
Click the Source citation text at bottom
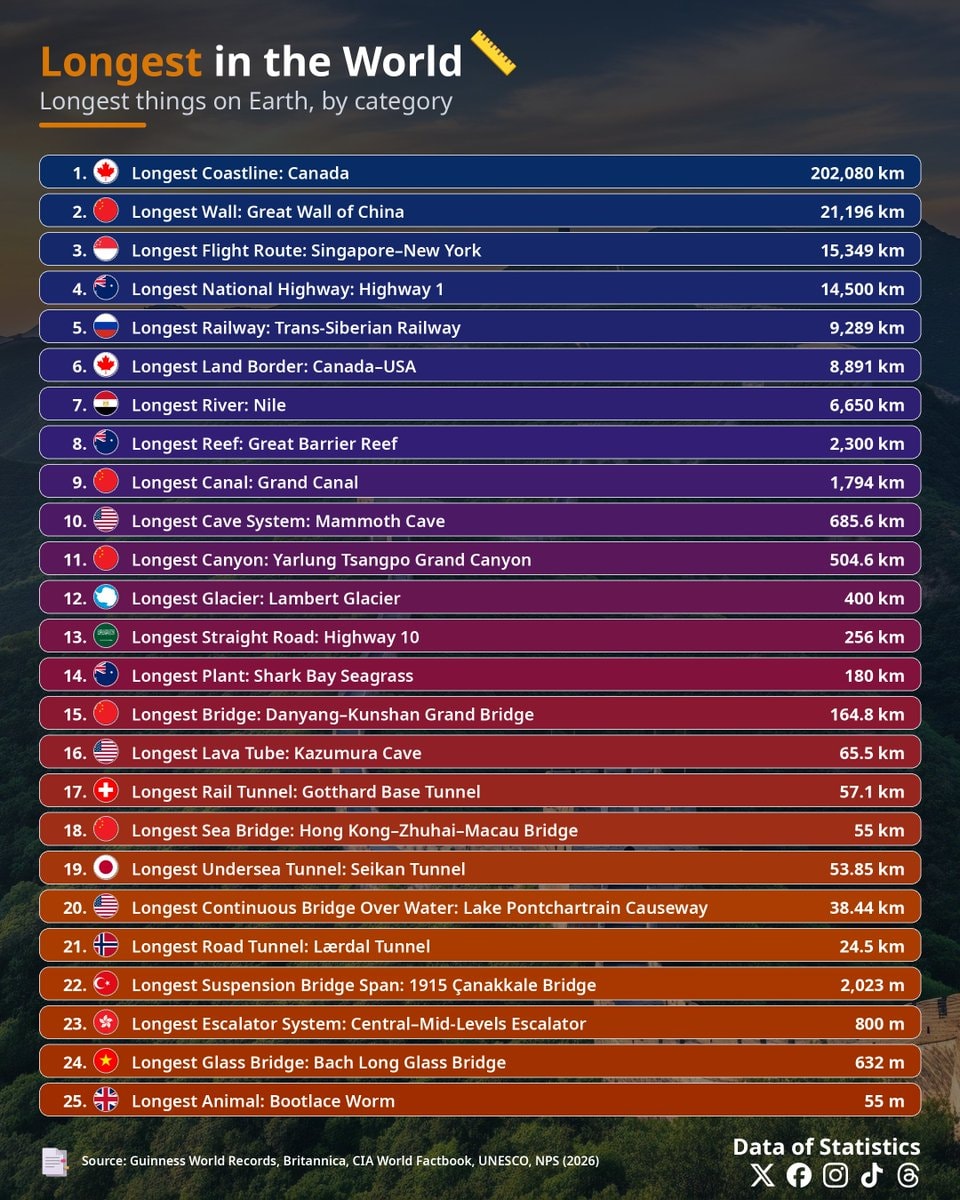point(340,1161)
